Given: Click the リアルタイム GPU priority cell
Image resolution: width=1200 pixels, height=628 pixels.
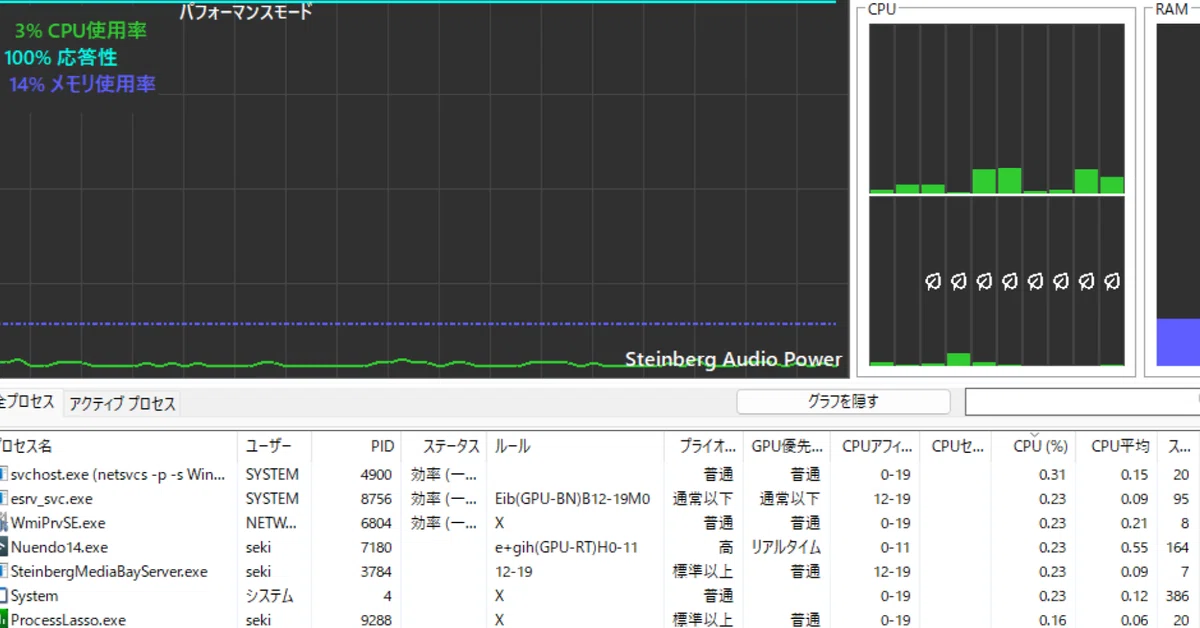Looking at the screenshot, I should (x=786, y=547).
